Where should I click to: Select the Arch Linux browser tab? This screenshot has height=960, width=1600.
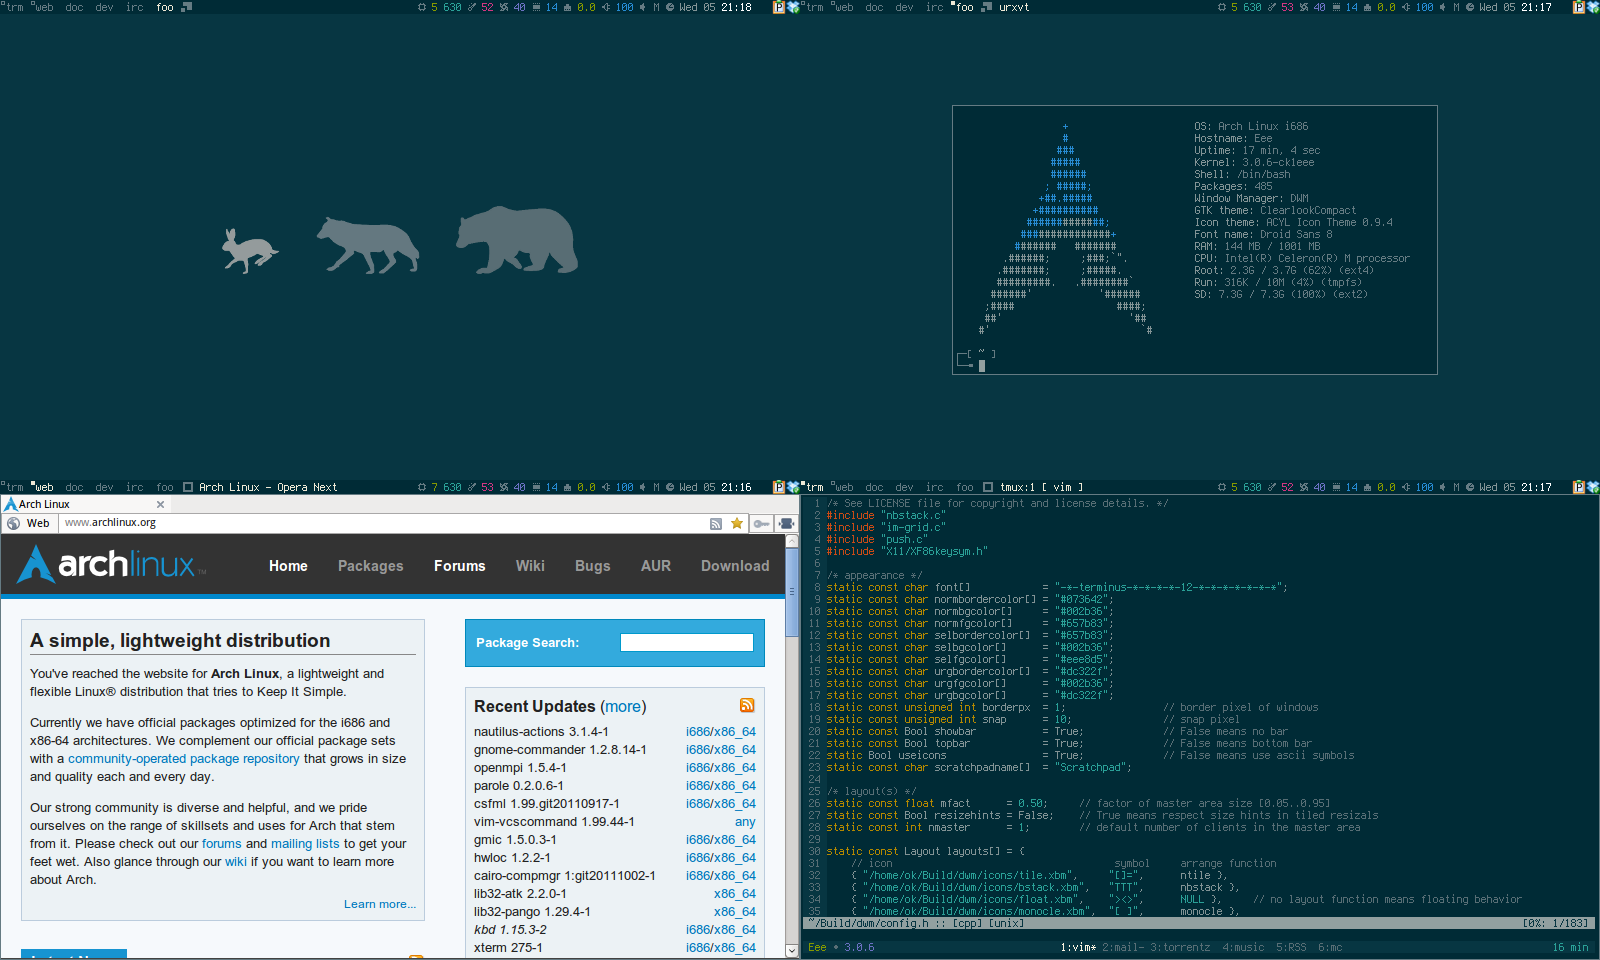pyautogui.click(x=85, y=504)
